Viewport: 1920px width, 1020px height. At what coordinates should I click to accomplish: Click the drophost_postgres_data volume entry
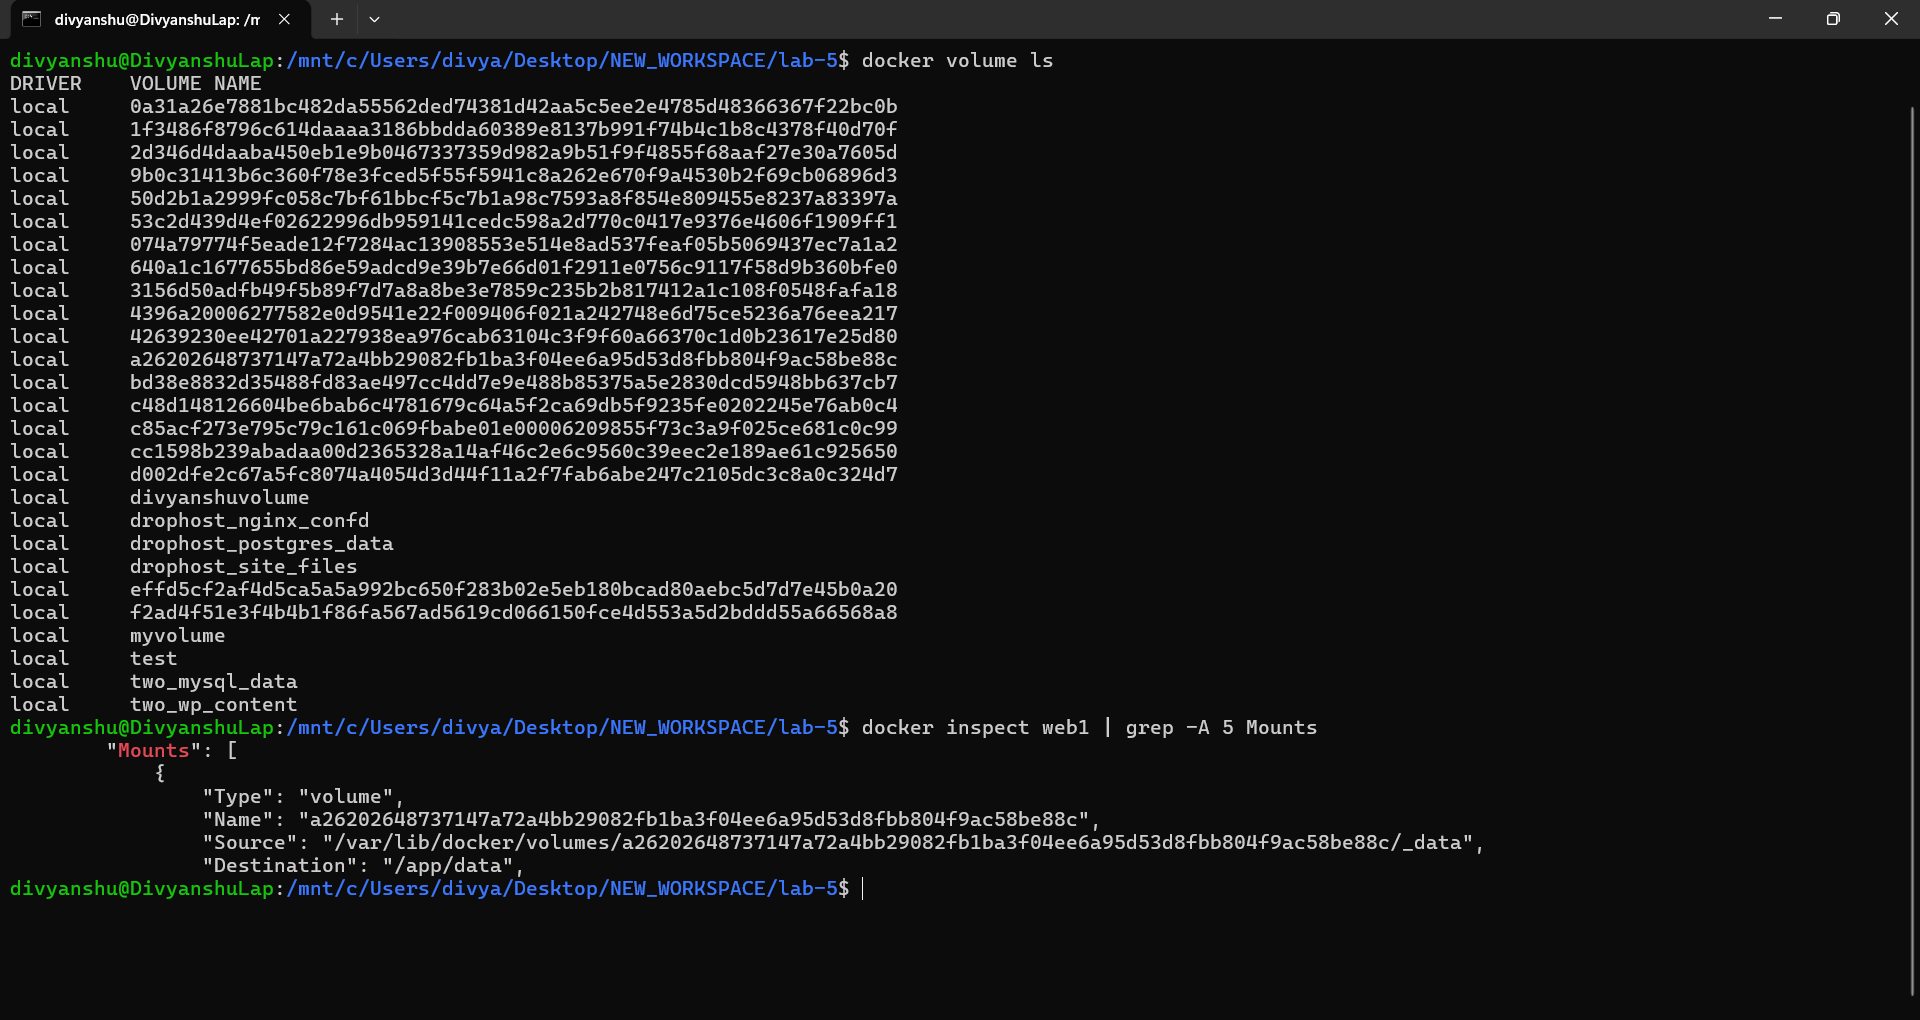click(x=261, y=544)
